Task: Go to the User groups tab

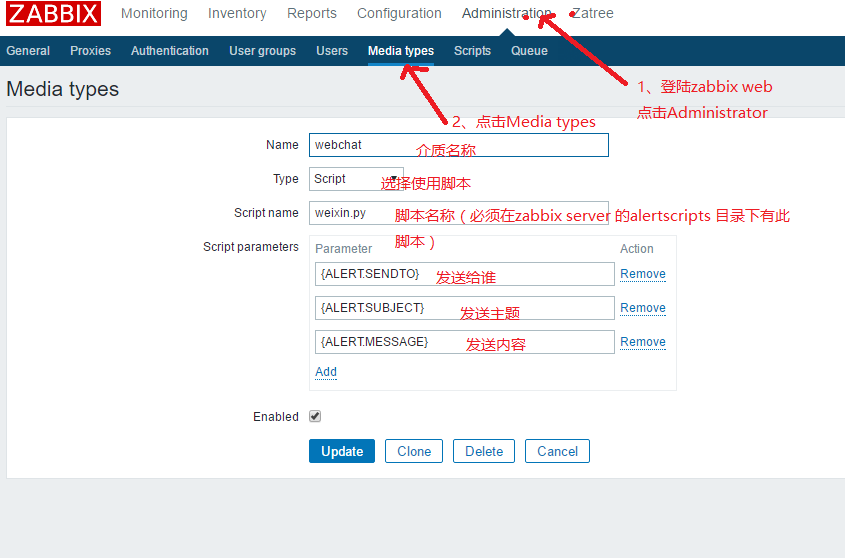Action: click(x=262, y=51)
